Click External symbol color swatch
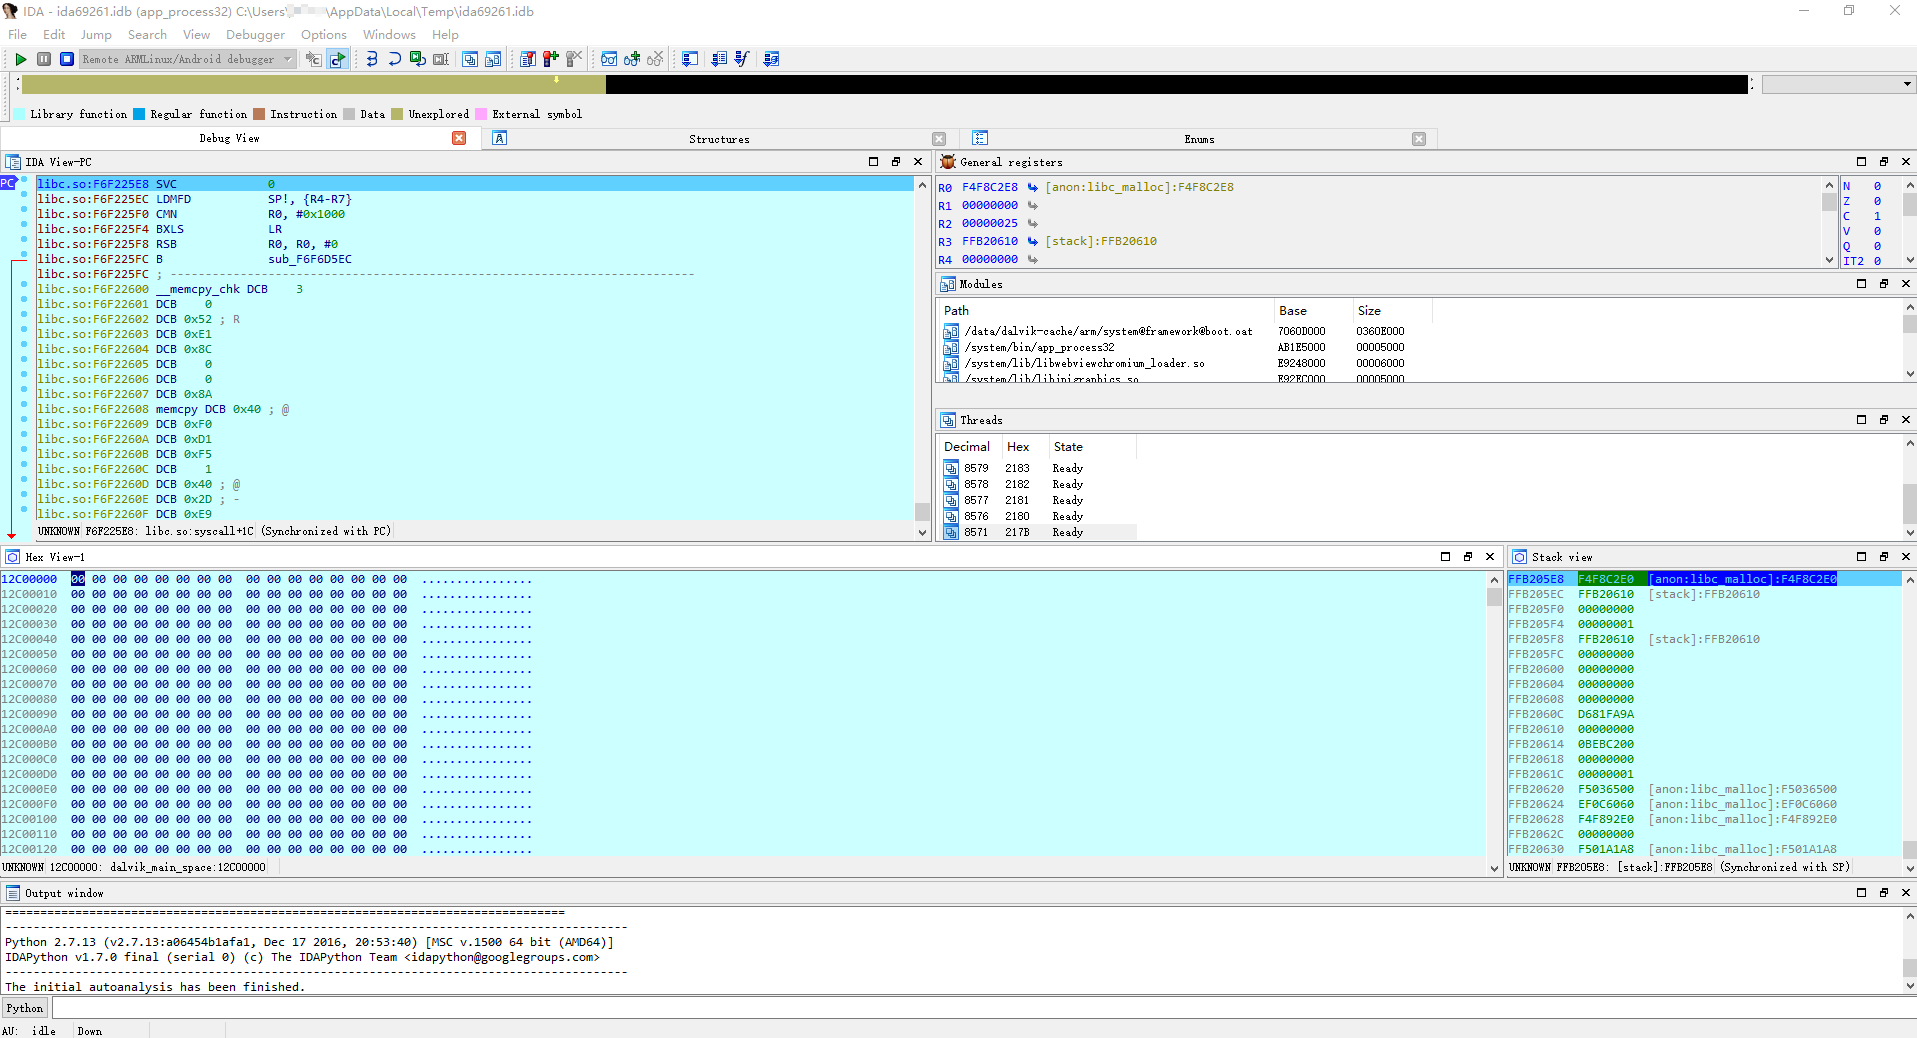This screenshot has width=1917, height=1038. (x=481, y=114)
